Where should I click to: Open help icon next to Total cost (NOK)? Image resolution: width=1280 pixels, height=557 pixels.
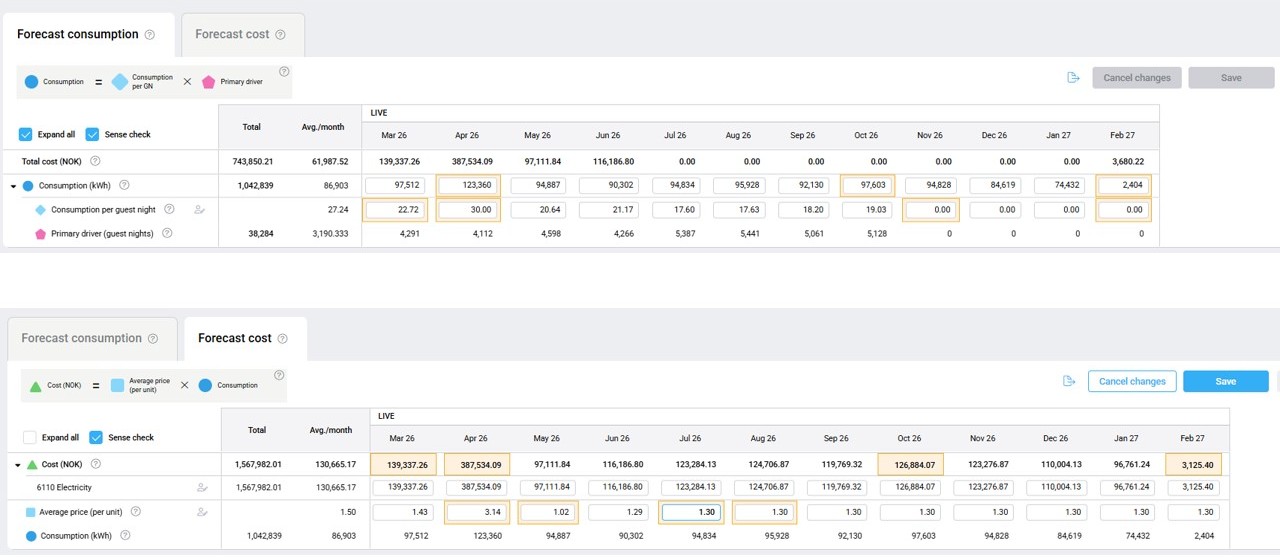pyautogui.click(x=95, y=161)
